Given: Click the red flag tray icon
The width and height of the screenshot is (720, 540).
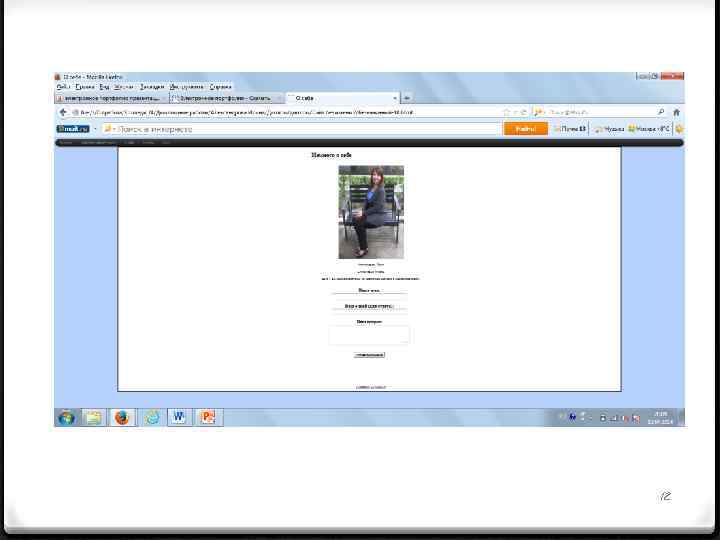Looking at the screenshot, I should tap(636, 418).
